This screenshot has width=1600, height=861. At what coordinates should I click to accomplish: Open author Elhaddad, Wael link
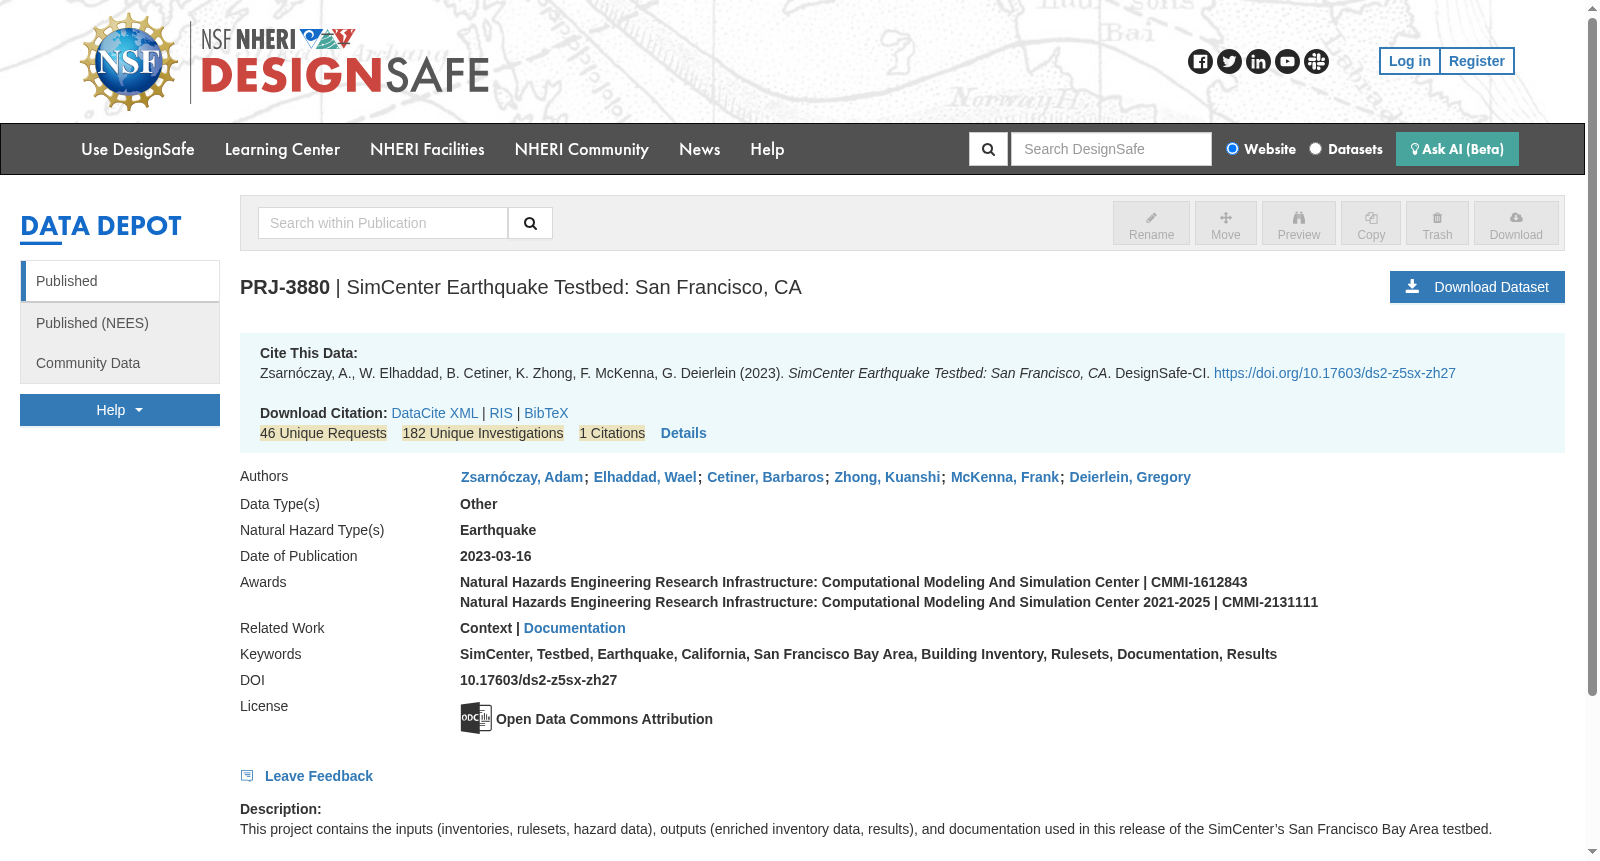tap(645, 477)
